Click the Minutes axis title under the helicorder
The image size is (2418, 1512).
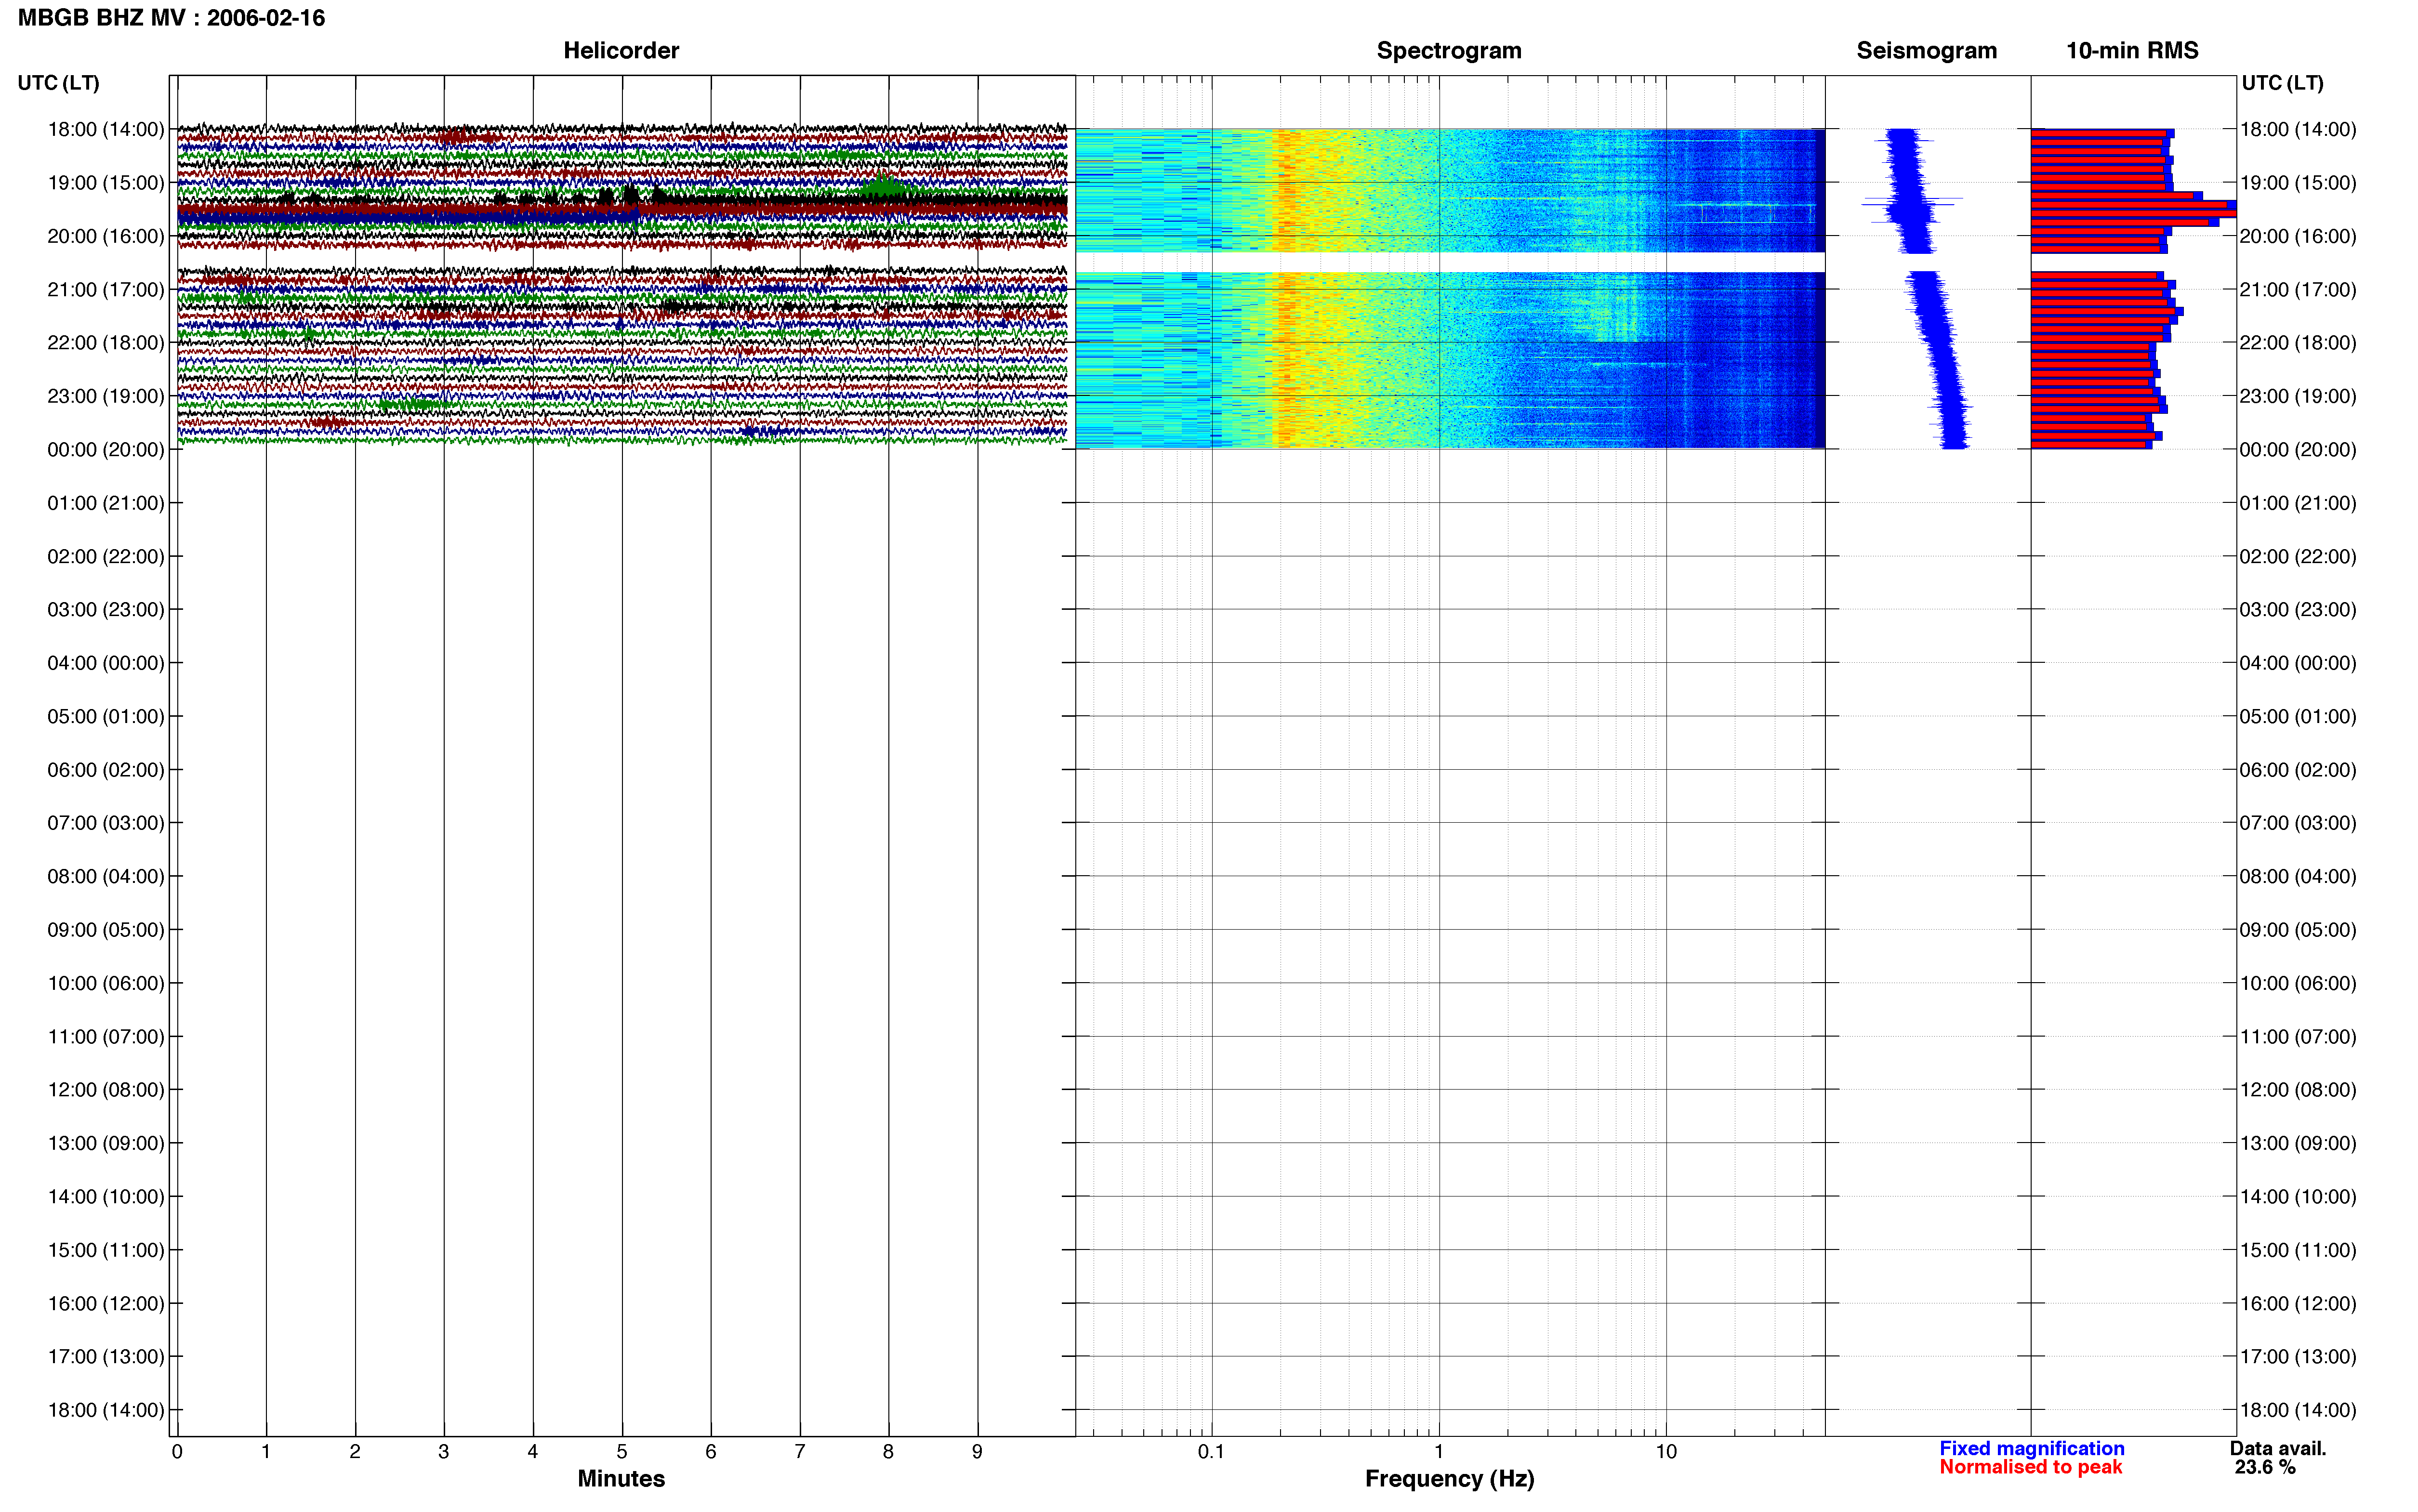621,1479
